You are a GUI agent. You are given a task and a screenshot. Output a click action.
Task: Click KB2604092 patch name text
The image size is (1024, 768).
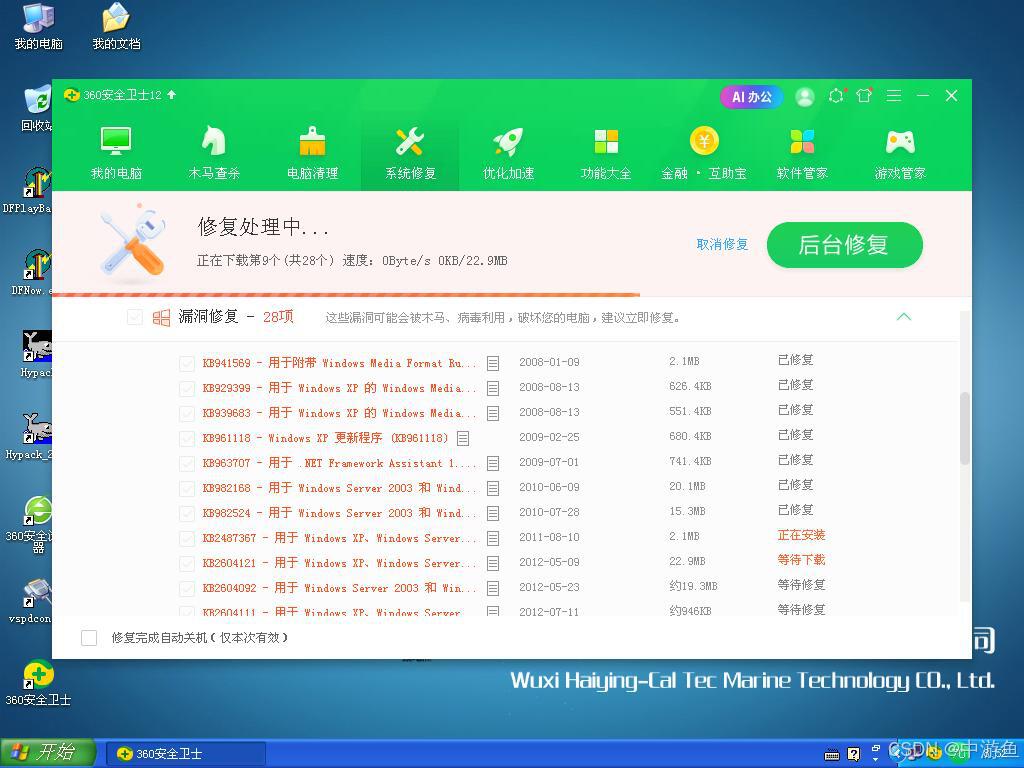click(x=340, y=587)
